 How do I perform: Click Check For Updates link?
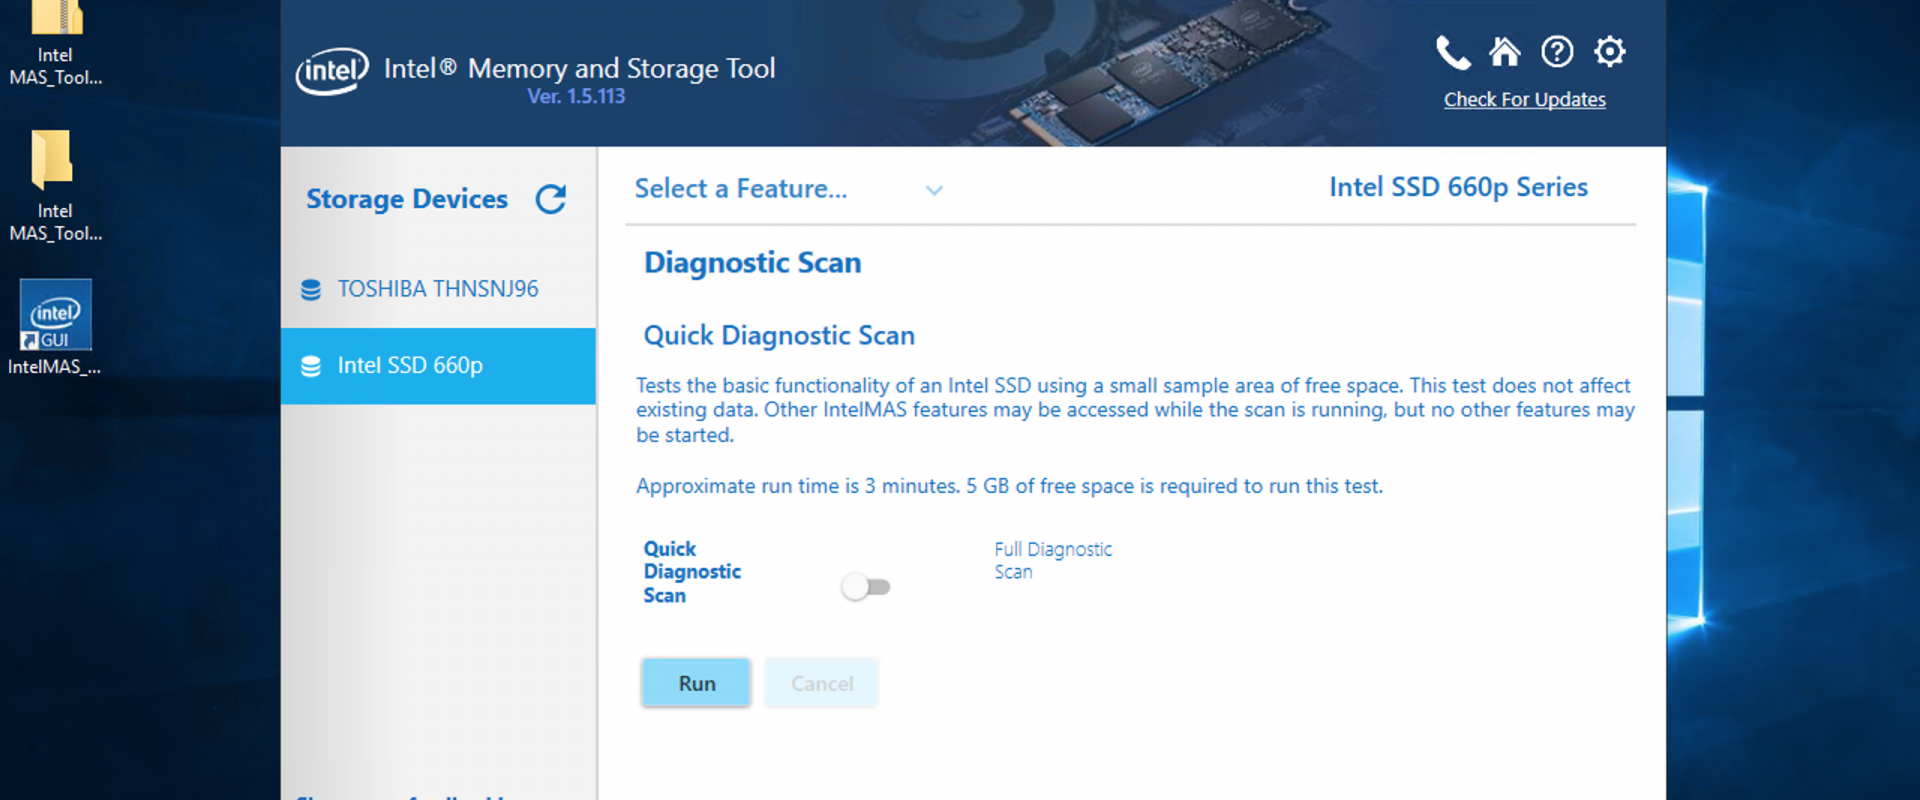point(1524,100)
